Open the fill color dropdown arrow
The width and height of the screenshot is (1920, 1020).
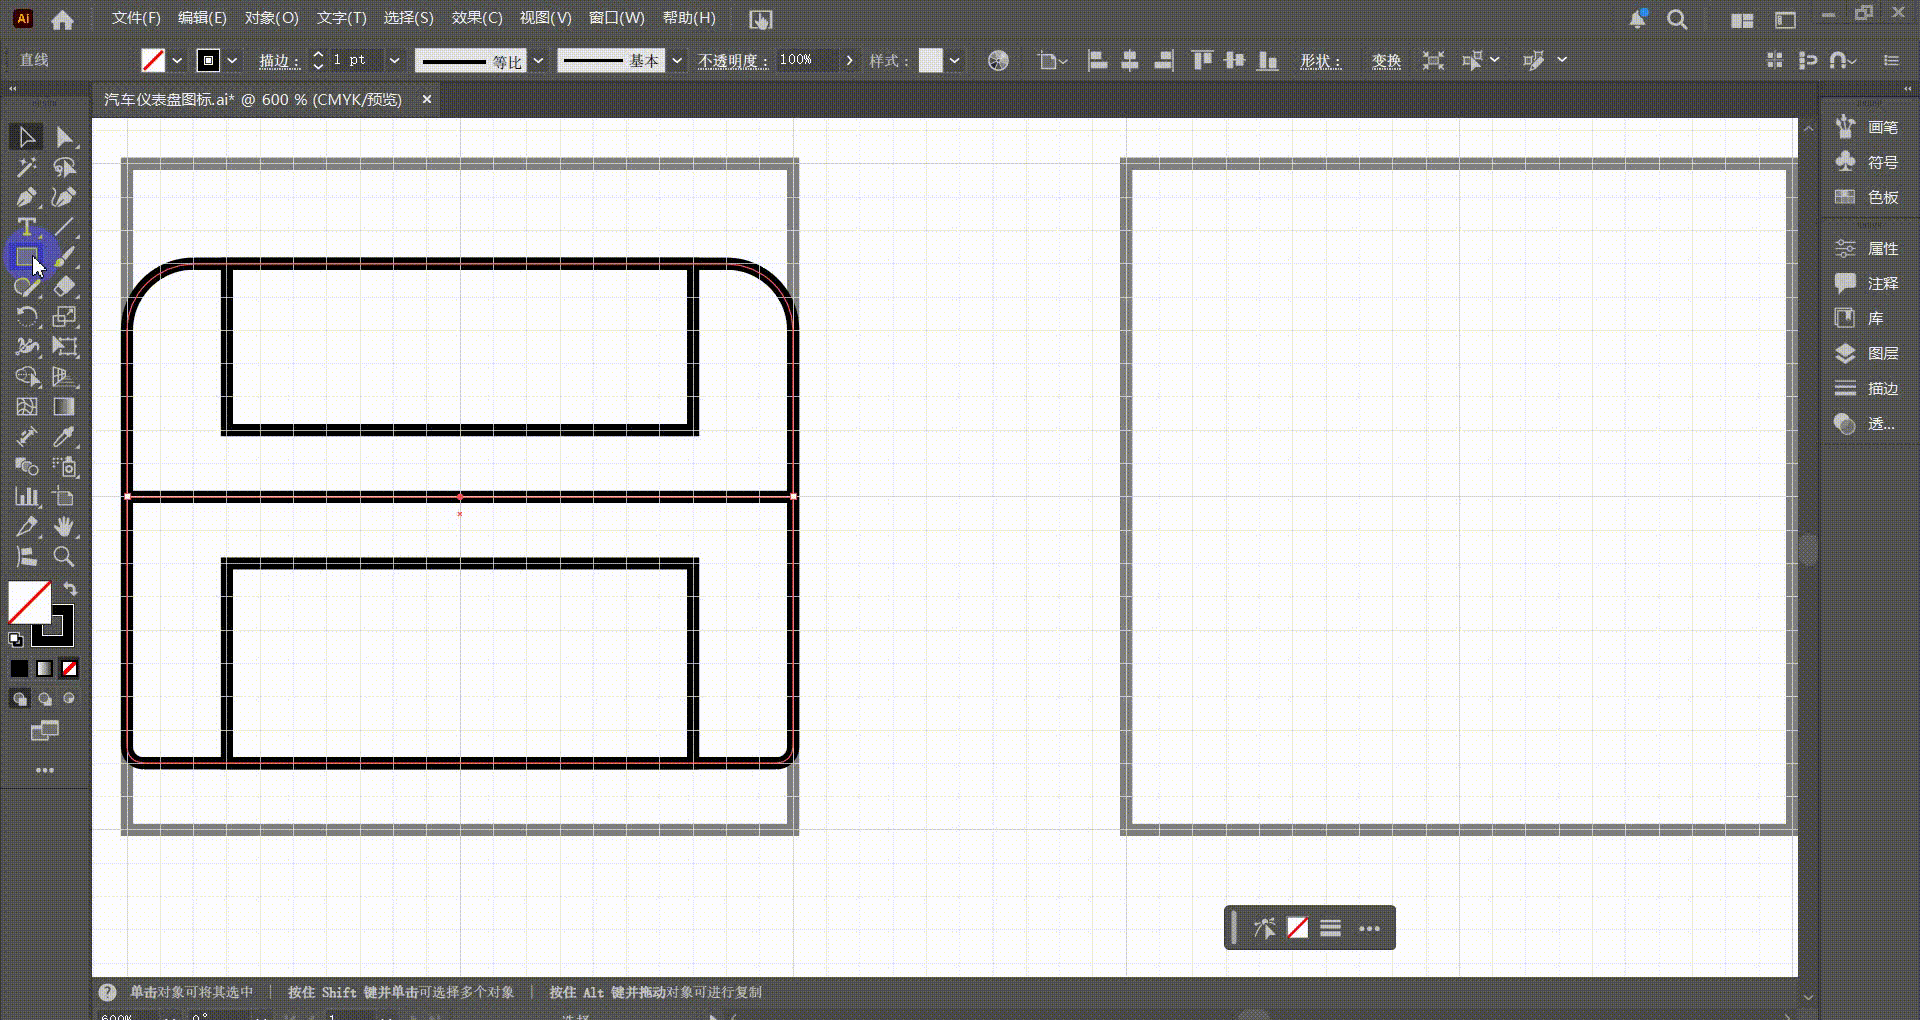click(177, 61)
